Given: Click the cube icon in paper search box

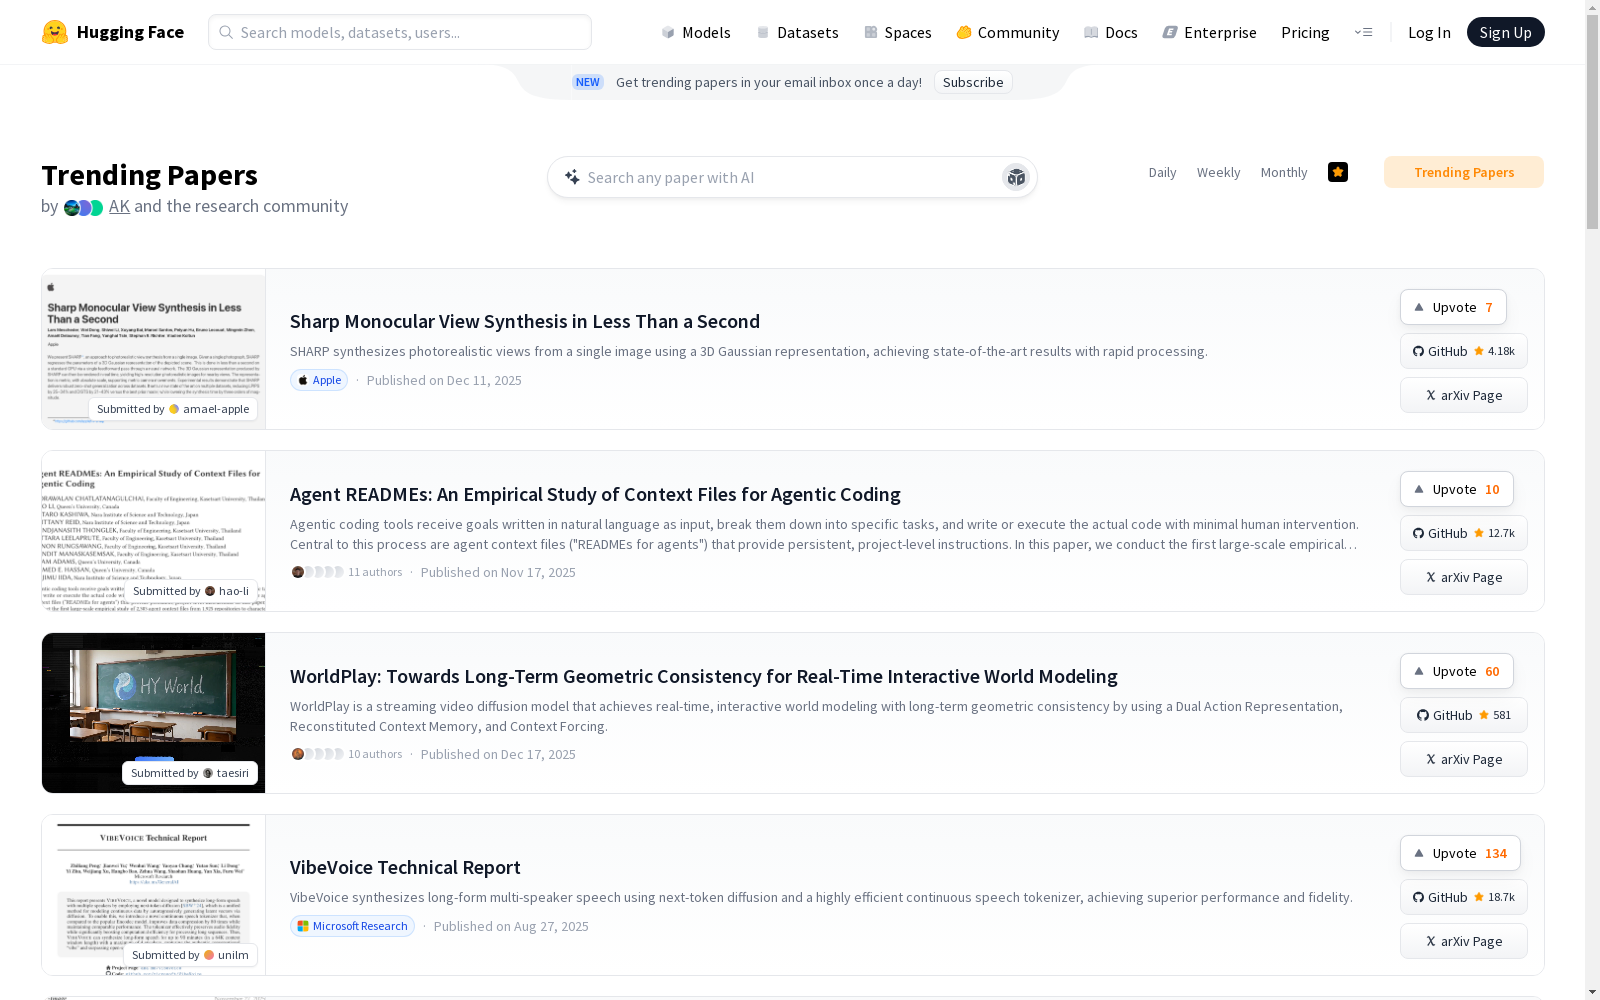Looking at the screenshot, I should coord(1016,177).
